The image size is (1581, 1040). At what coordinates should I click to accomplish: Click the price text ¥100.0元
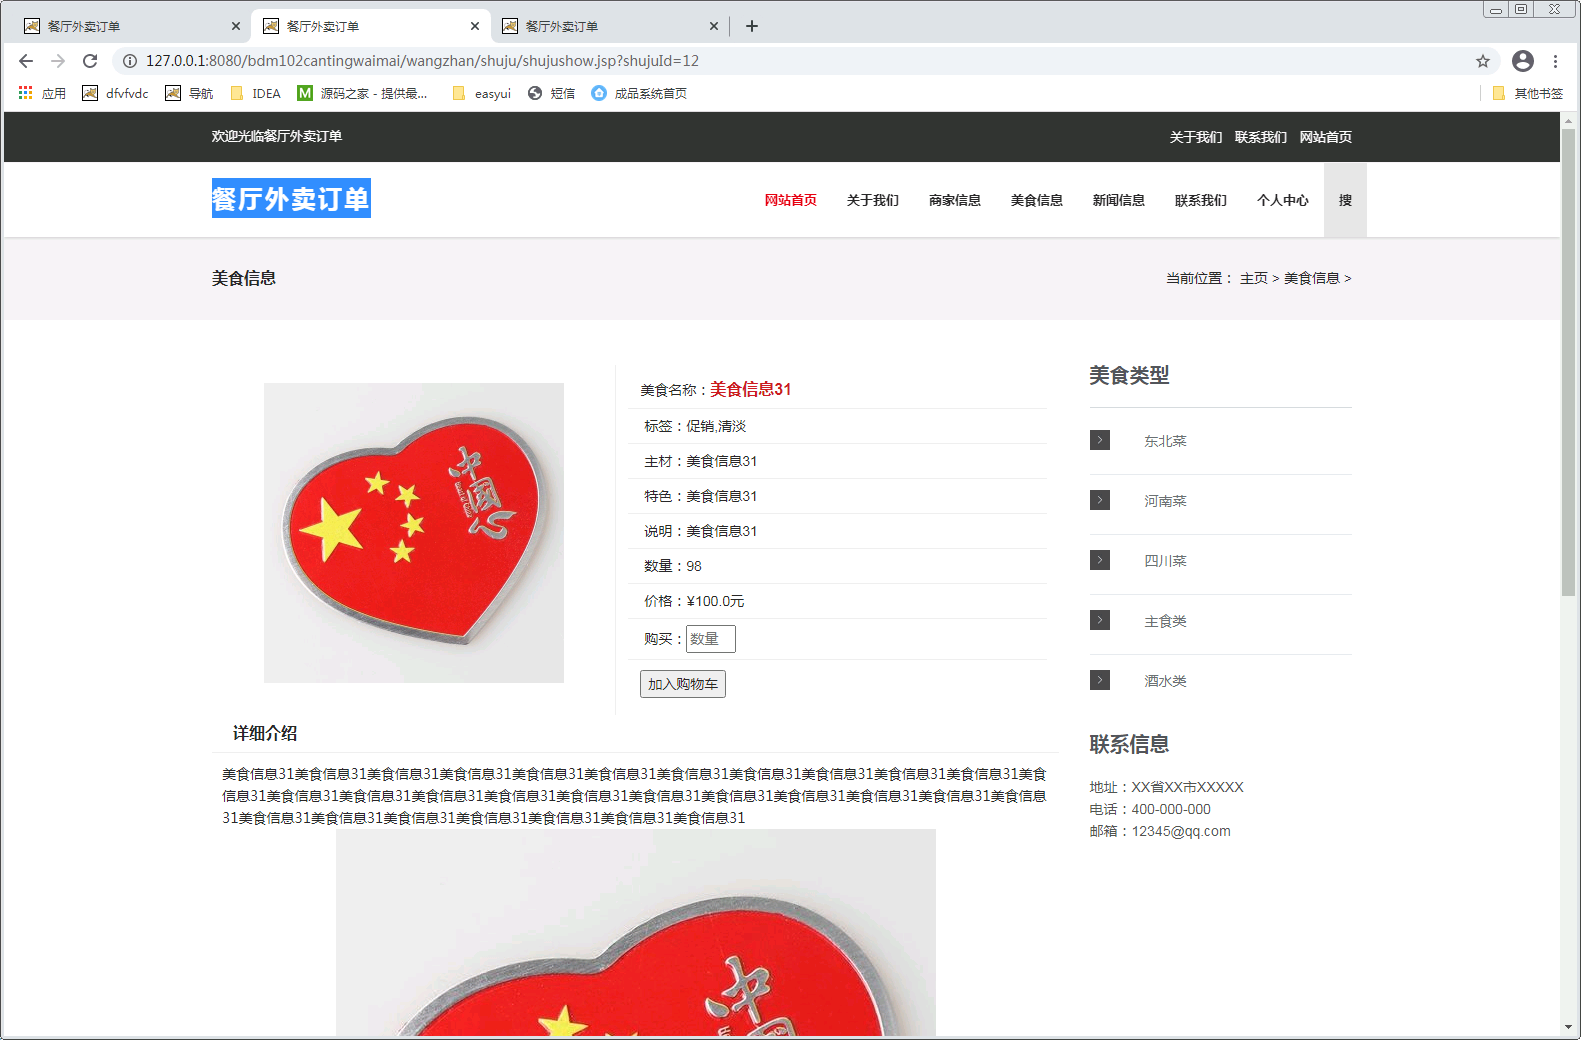(715, 601)
